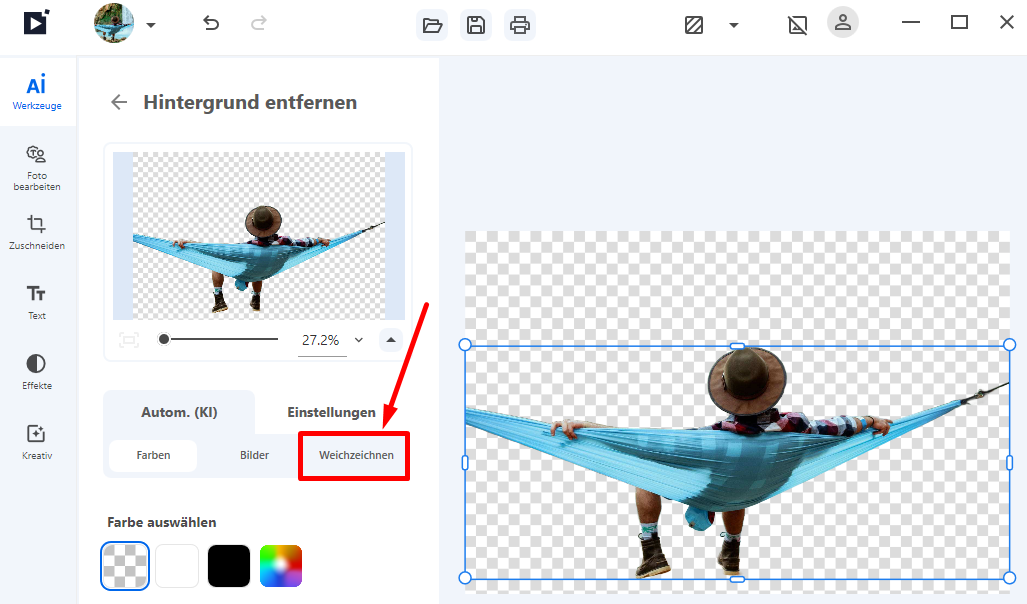Select the Farben option
Image resolution: width=1027 pixels, height=604 pixels.
(x=153, y=455)
